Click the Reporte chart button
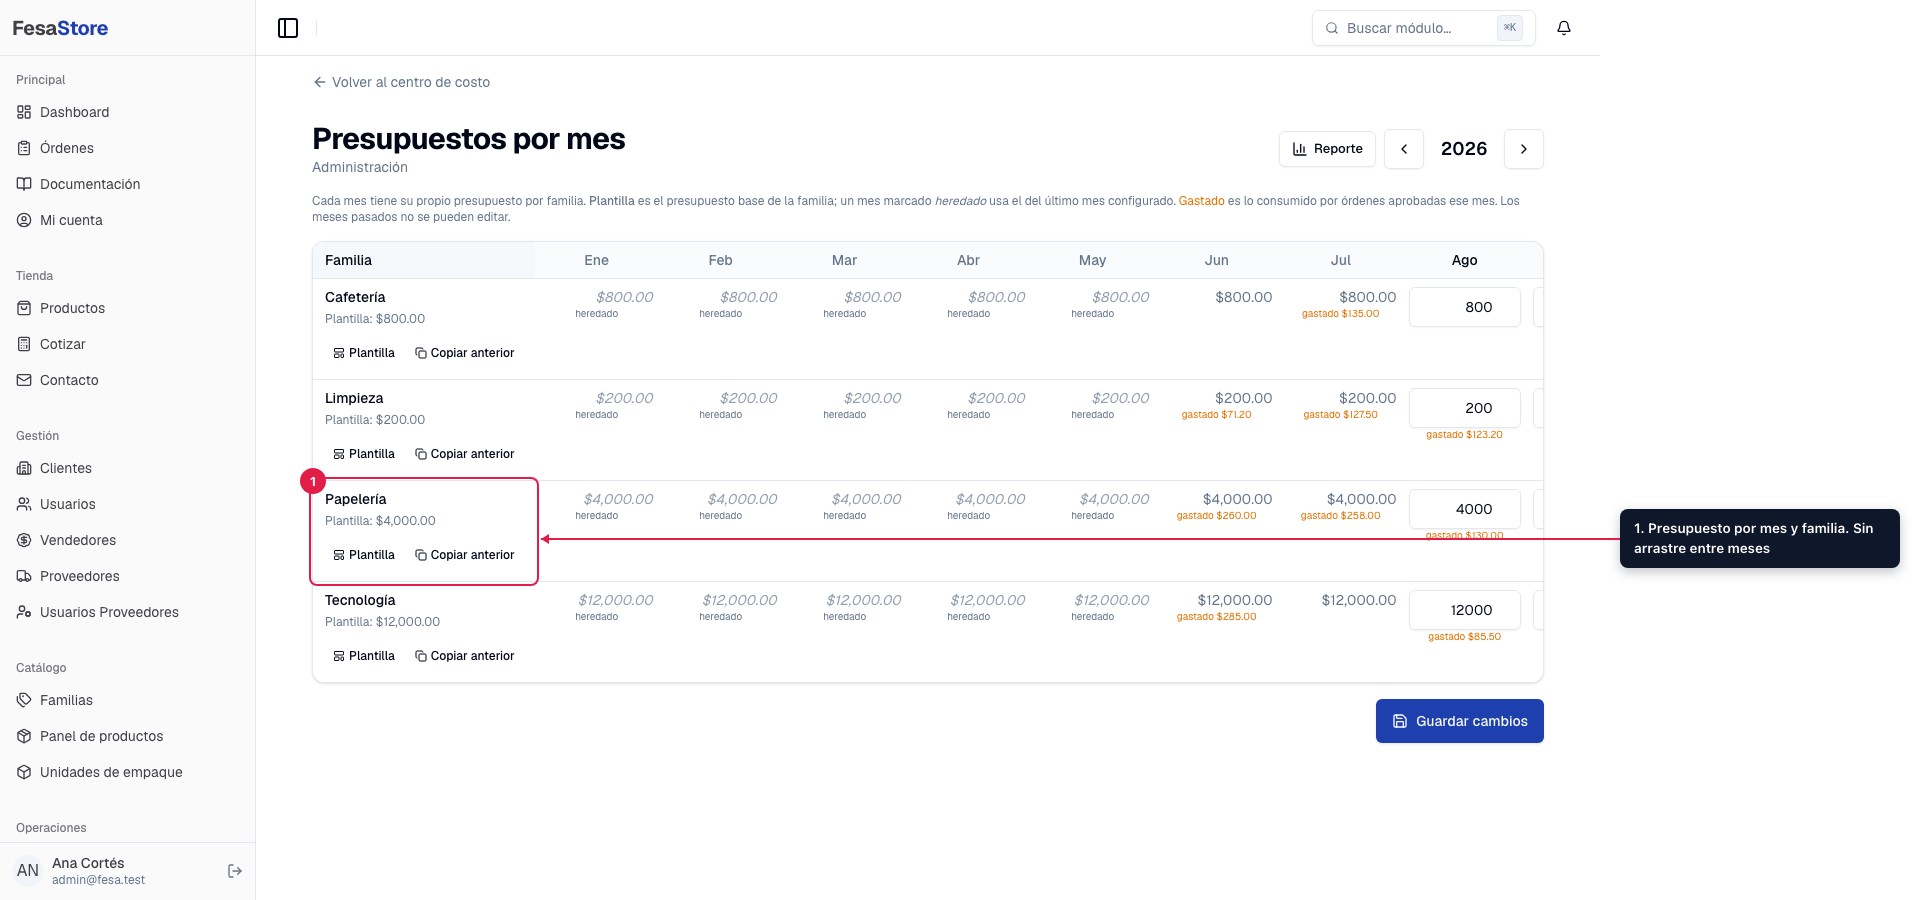The height and width of the screenshot is (900, 1920). [1327, 149]
